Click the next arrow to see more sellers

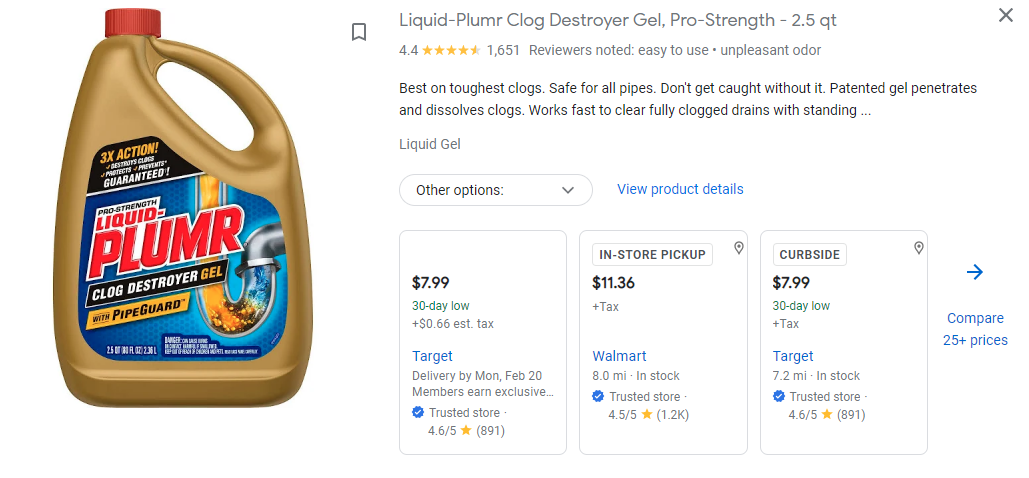[x=975, y=272]
